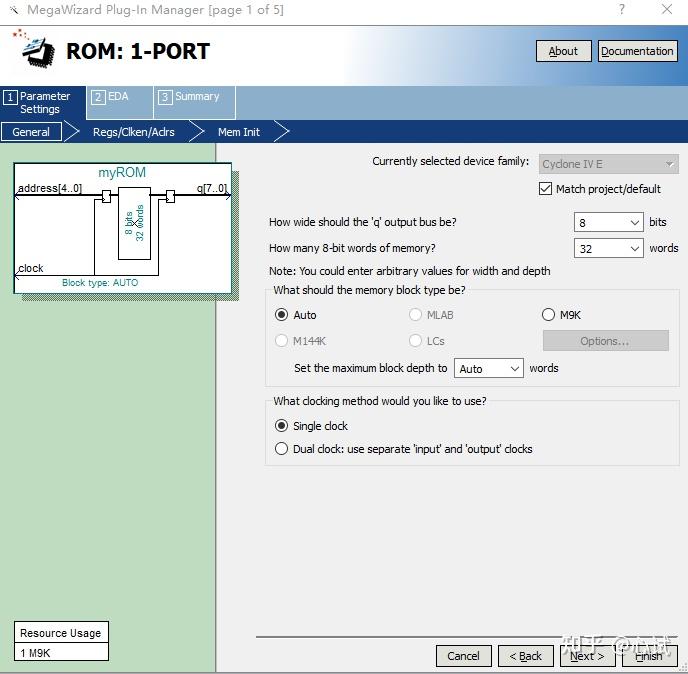Click the ROM chip wizard icon

coord(35,50)
